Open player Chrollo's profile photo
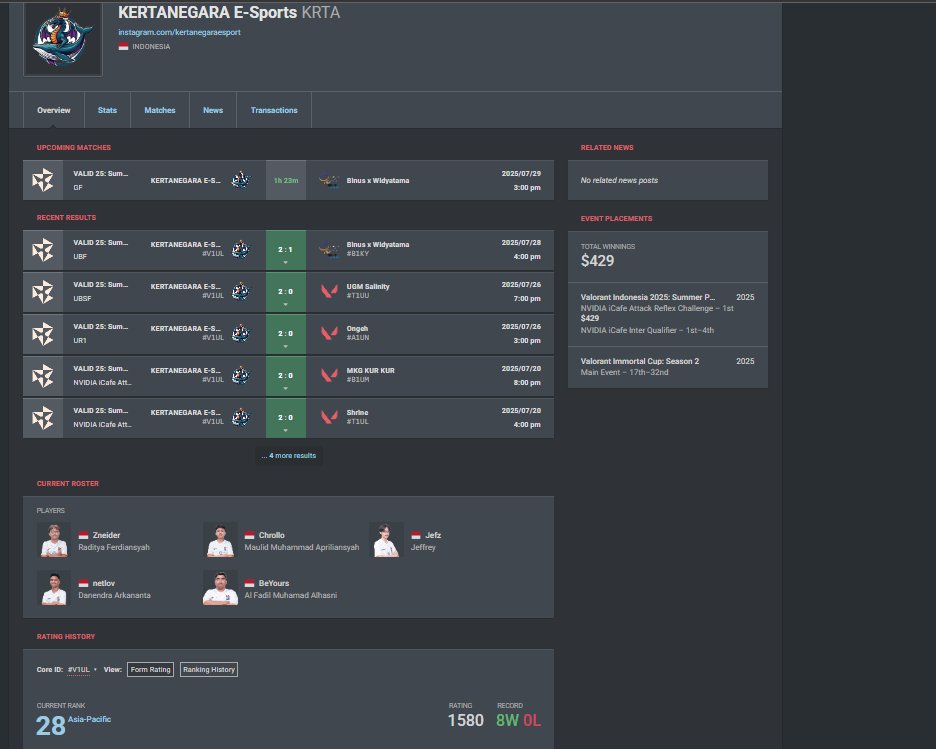The width and height of the screenshot is (936, 749). point(220,540)
